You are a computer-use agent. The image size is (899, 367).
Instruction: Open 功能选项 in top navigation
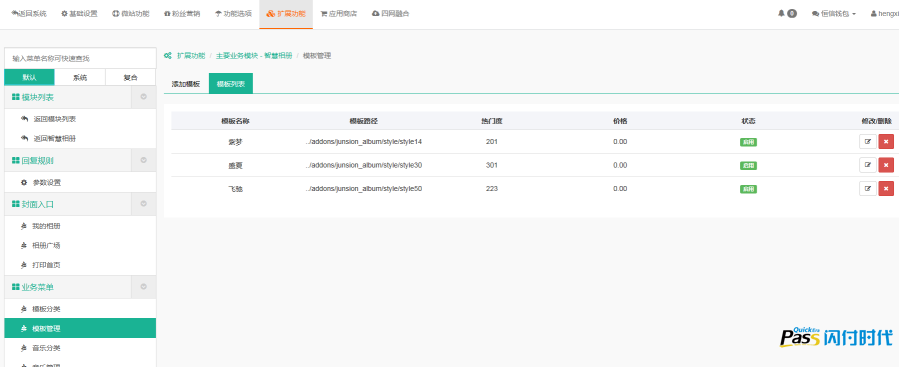click(233, 13)
